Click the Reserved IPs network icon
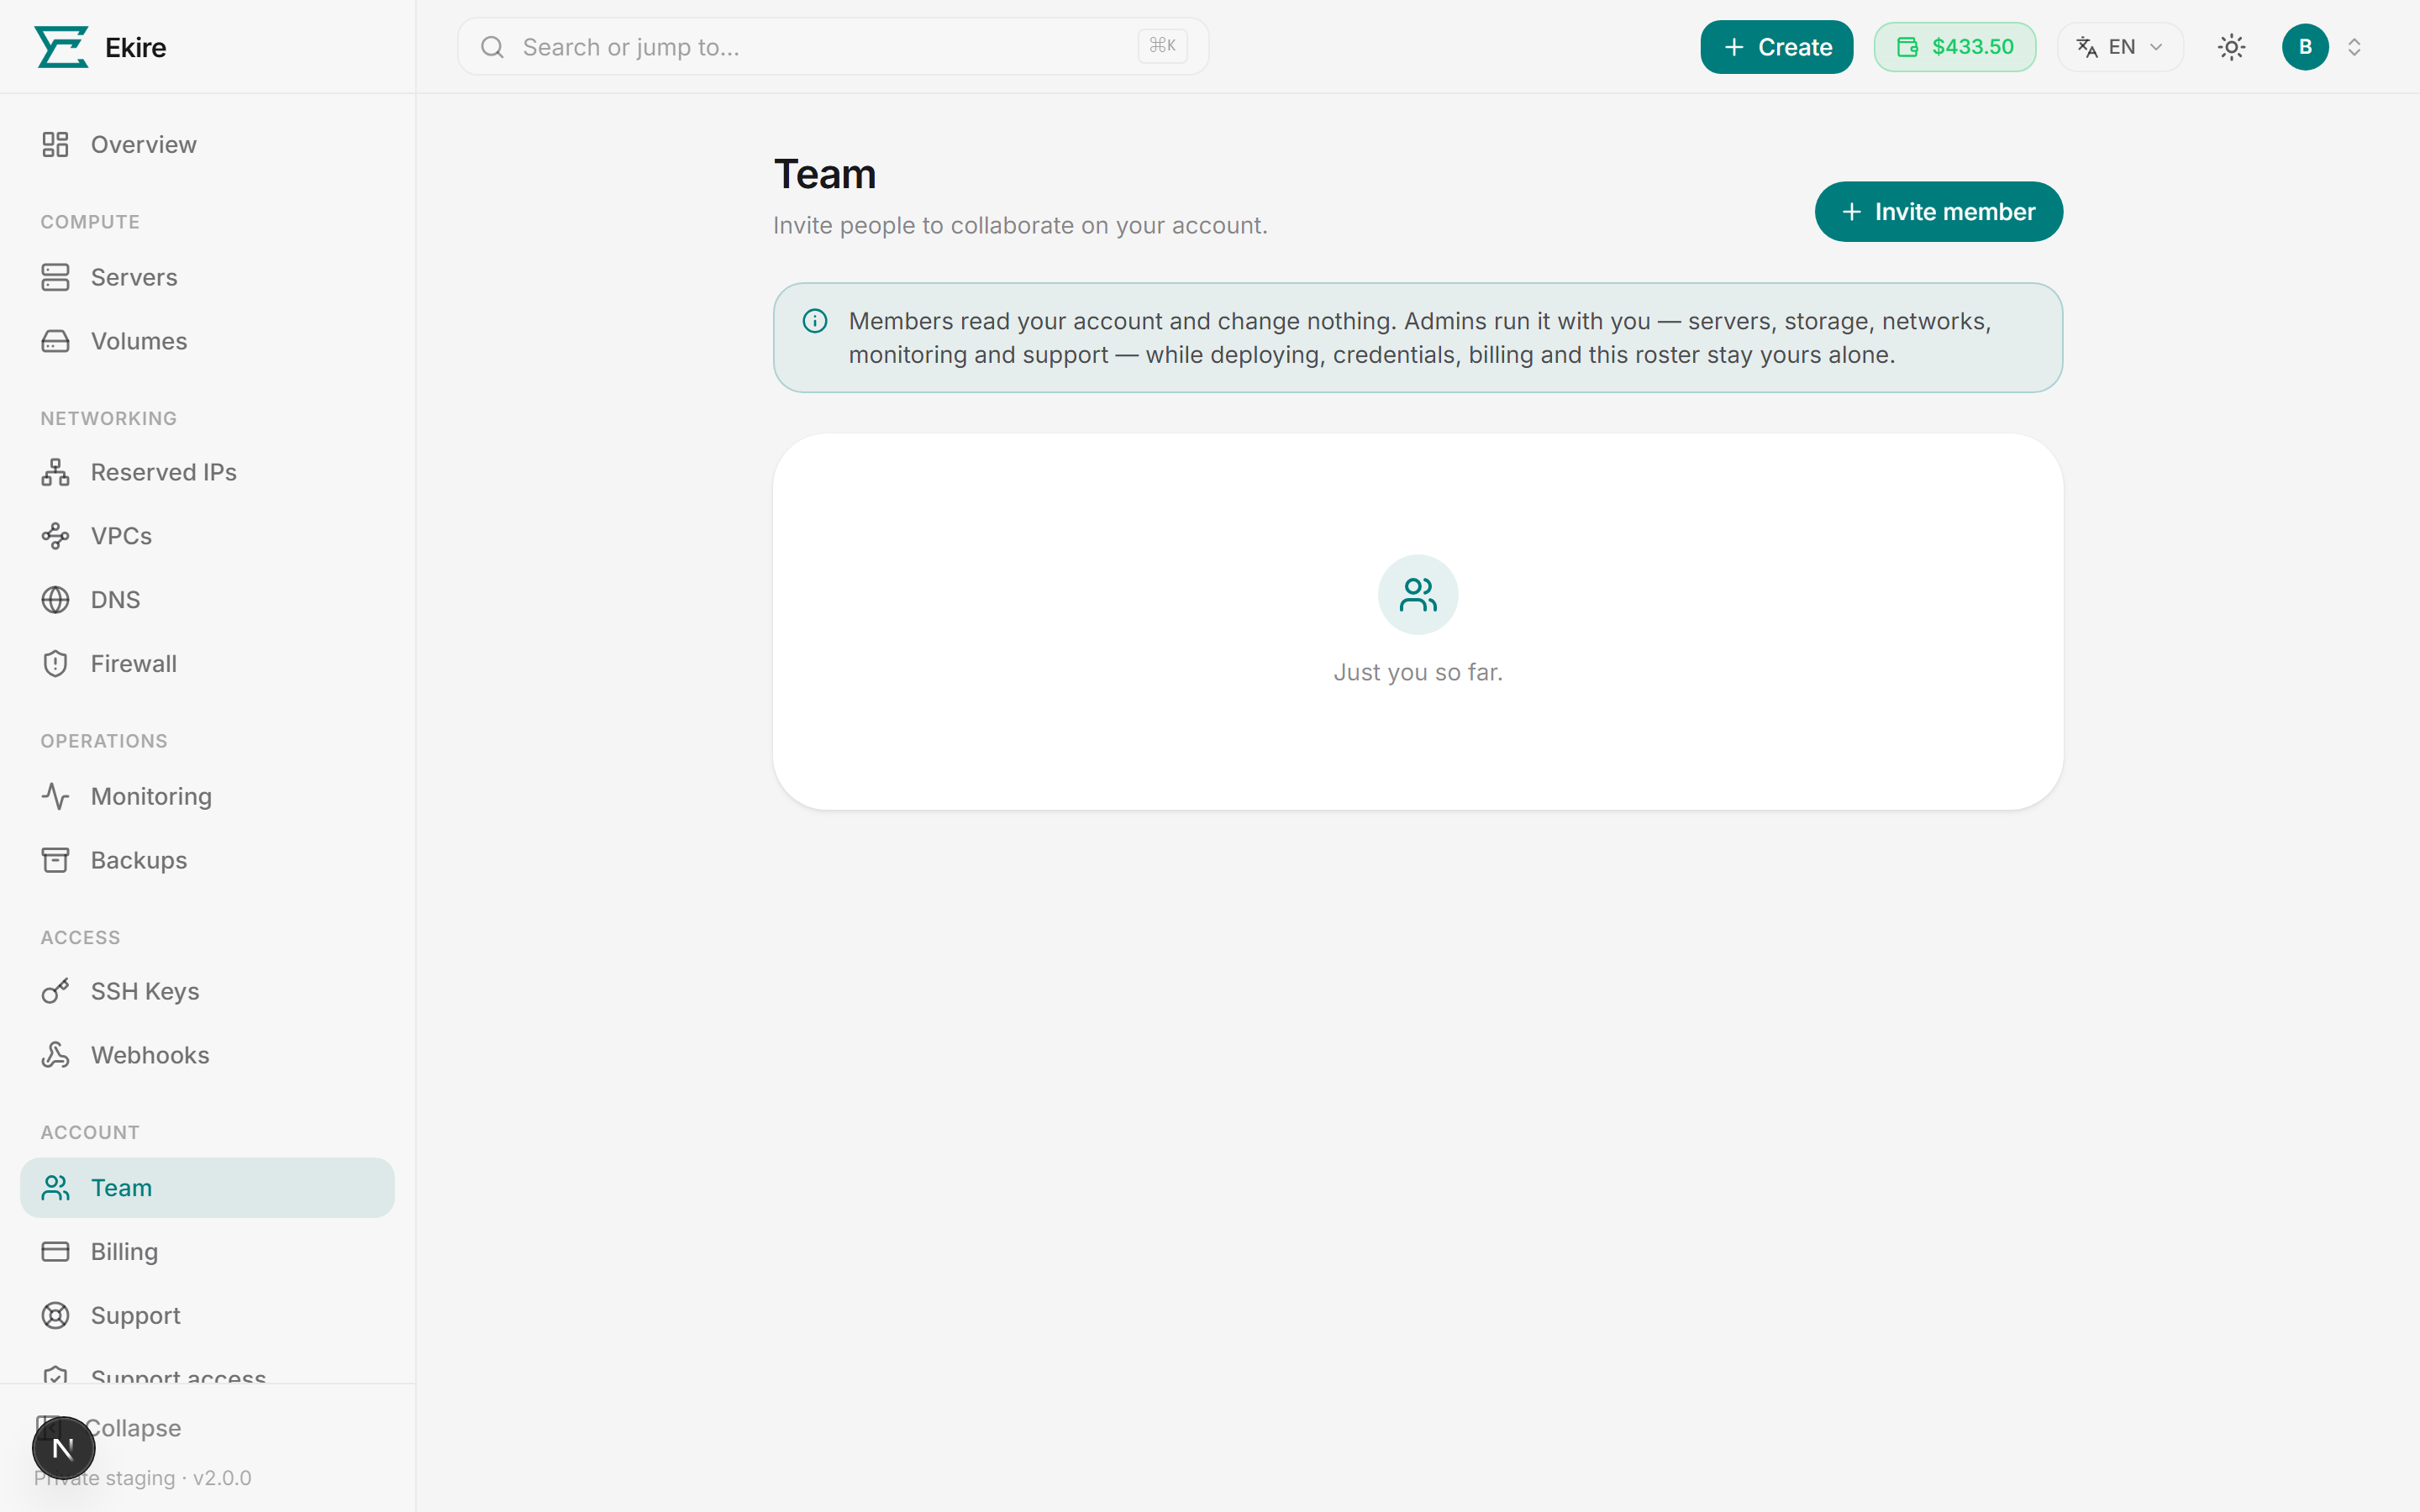The width and height of the screenshot is (2420, 1512). [x=55, y=472]
